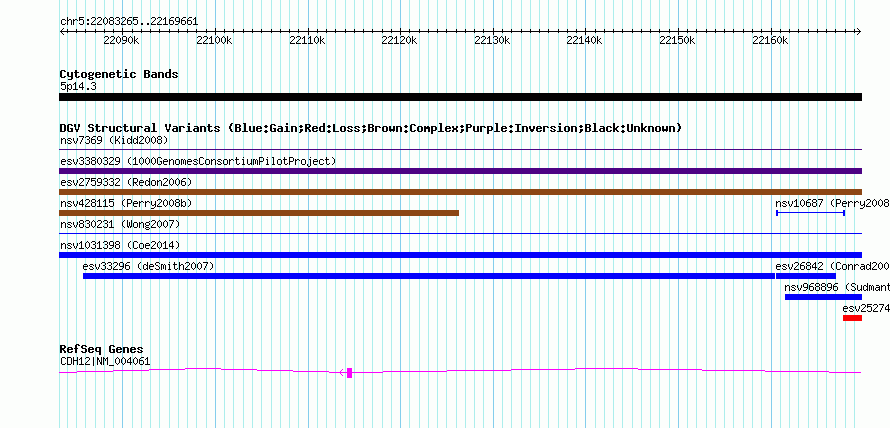Viewport: 890px width, 428px height.
Task: Select the blue esv26842 gain bar
Action: (x=805, y=276)
